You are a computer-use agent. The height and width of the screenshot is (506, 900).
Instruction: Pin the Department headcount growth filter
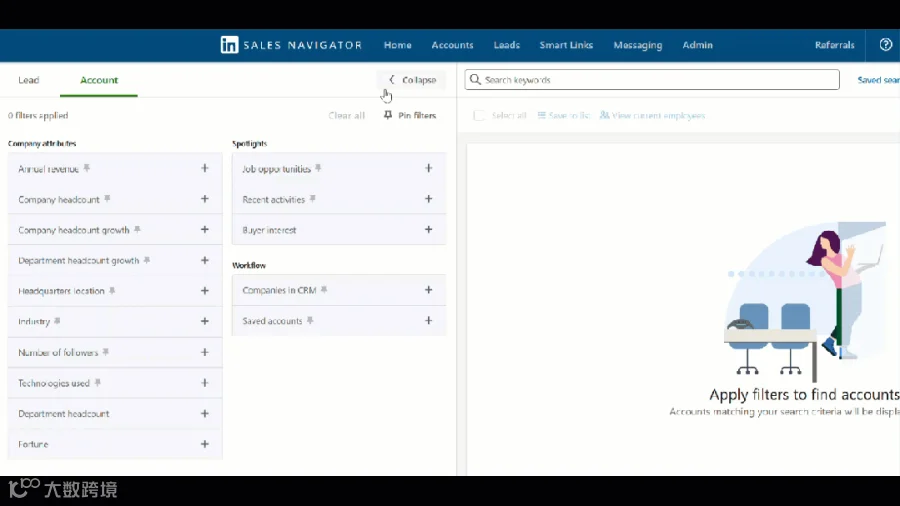tap(147, 260)
